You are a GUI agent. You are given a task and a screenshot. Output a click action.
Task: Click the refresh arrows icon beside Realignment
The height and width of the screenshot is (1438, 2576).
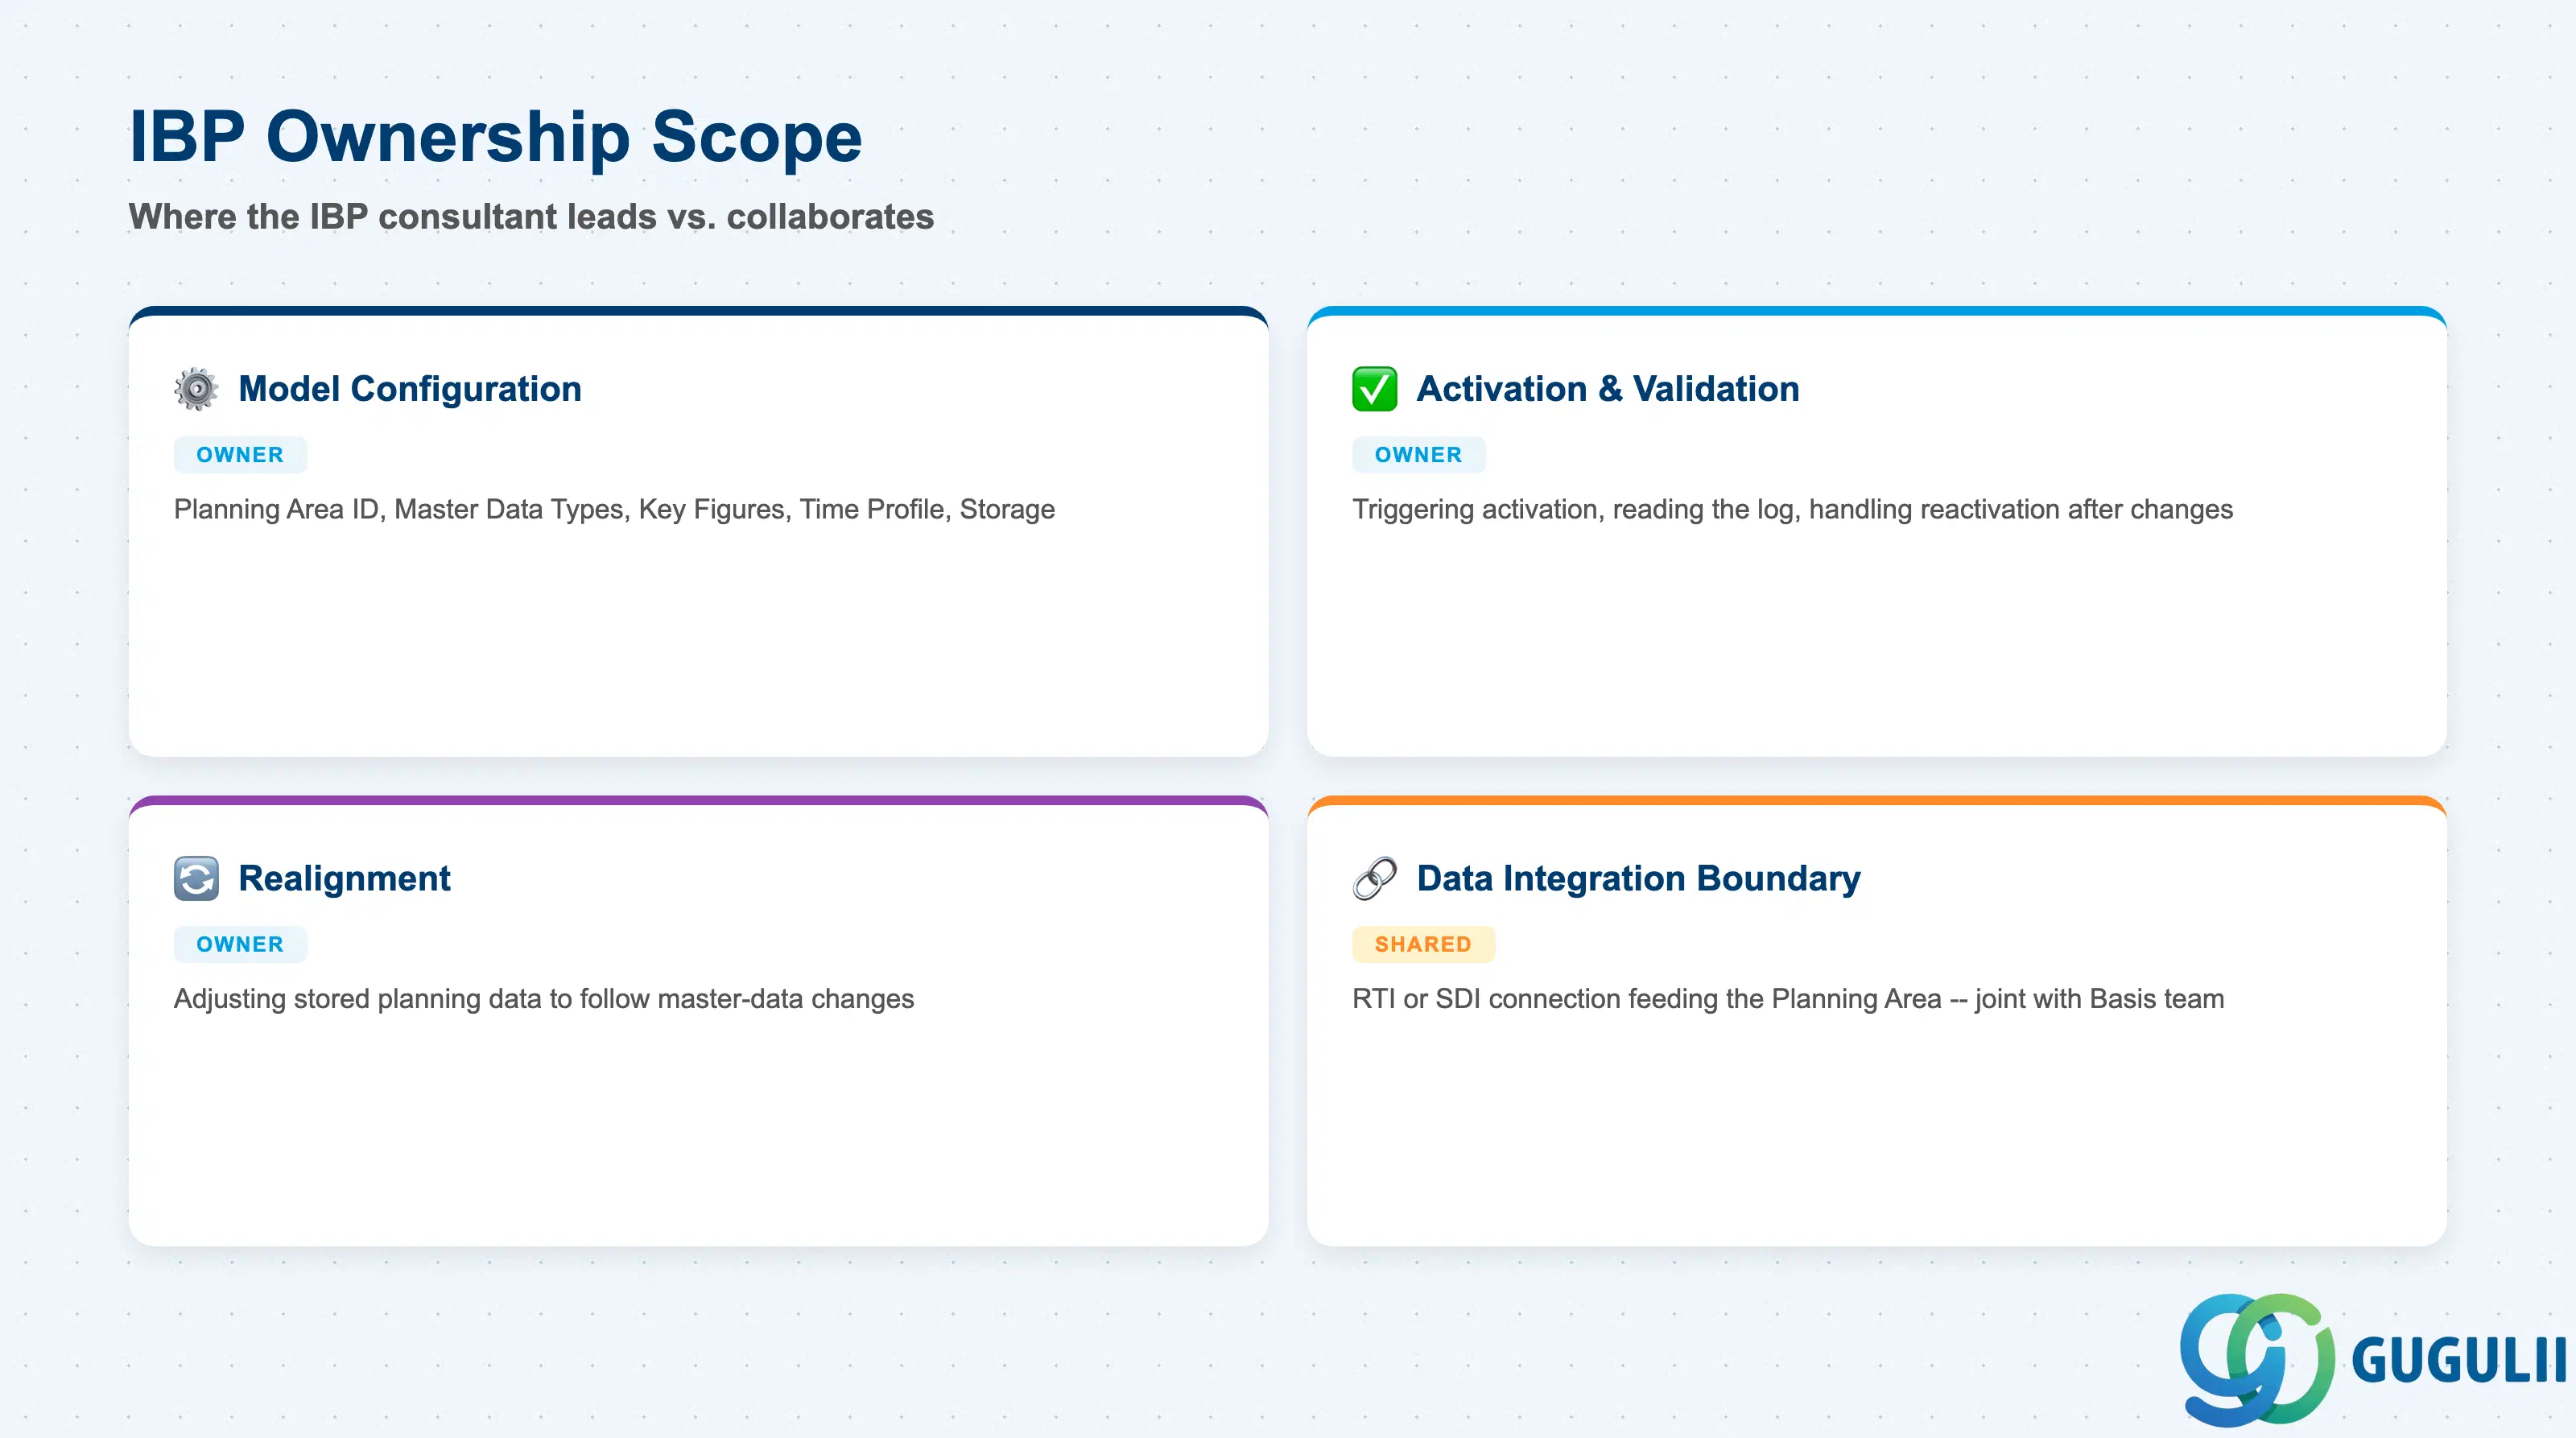coord(196,879)
